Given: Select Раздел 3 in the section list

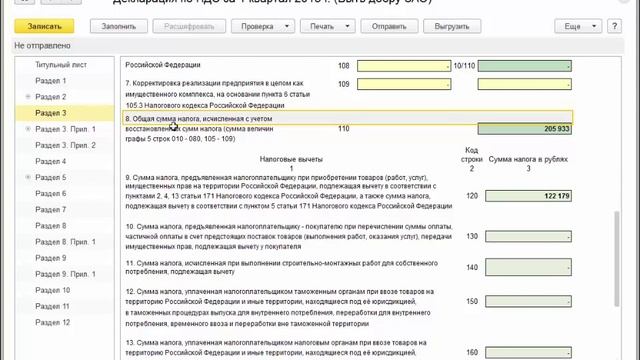Looking at the screenshot, I should coord(51,113).
